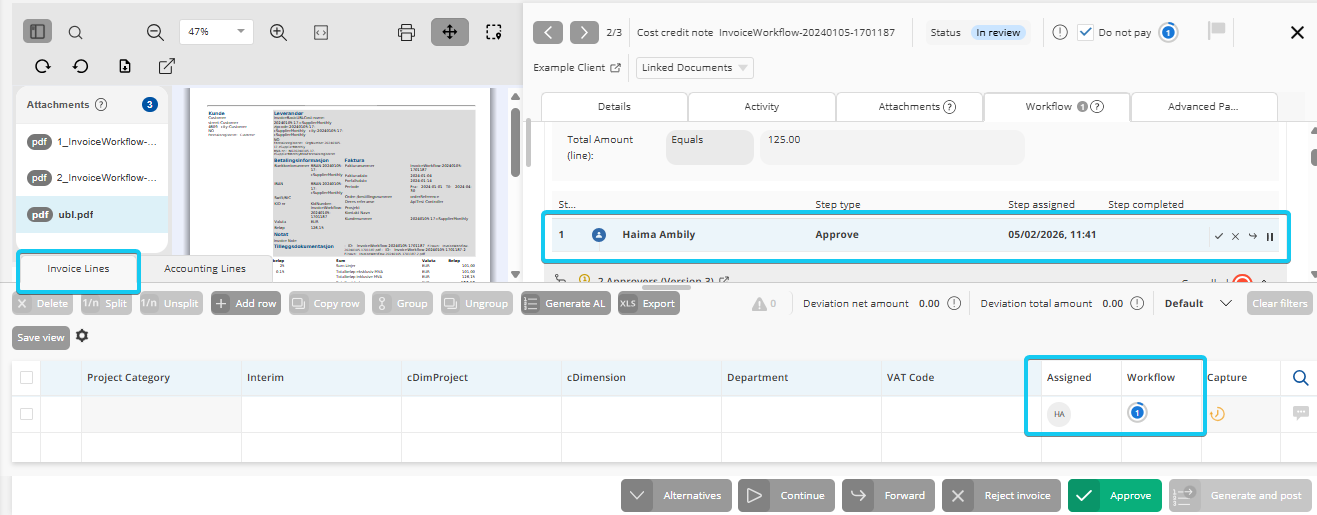Uncheck the Do not pay checkbox
The width and height of the screenshot is (1317, 515).
coord(1085,32)
